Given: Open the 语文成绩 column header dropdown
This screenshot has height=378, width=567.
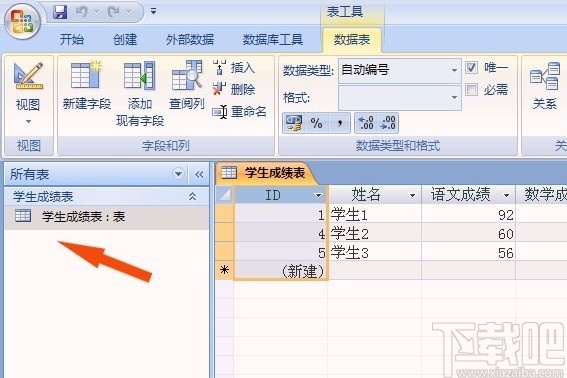Looking at the screenshot, I should [x=507, y=196].
